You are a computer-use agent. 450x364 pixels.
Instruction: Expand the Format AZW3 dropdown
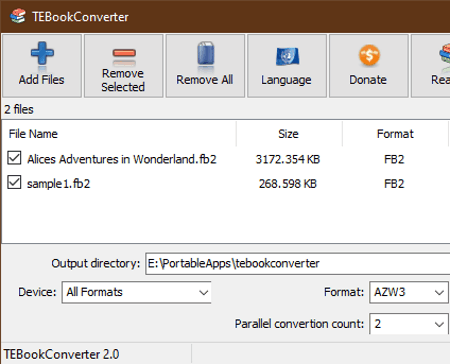[409, 292]
